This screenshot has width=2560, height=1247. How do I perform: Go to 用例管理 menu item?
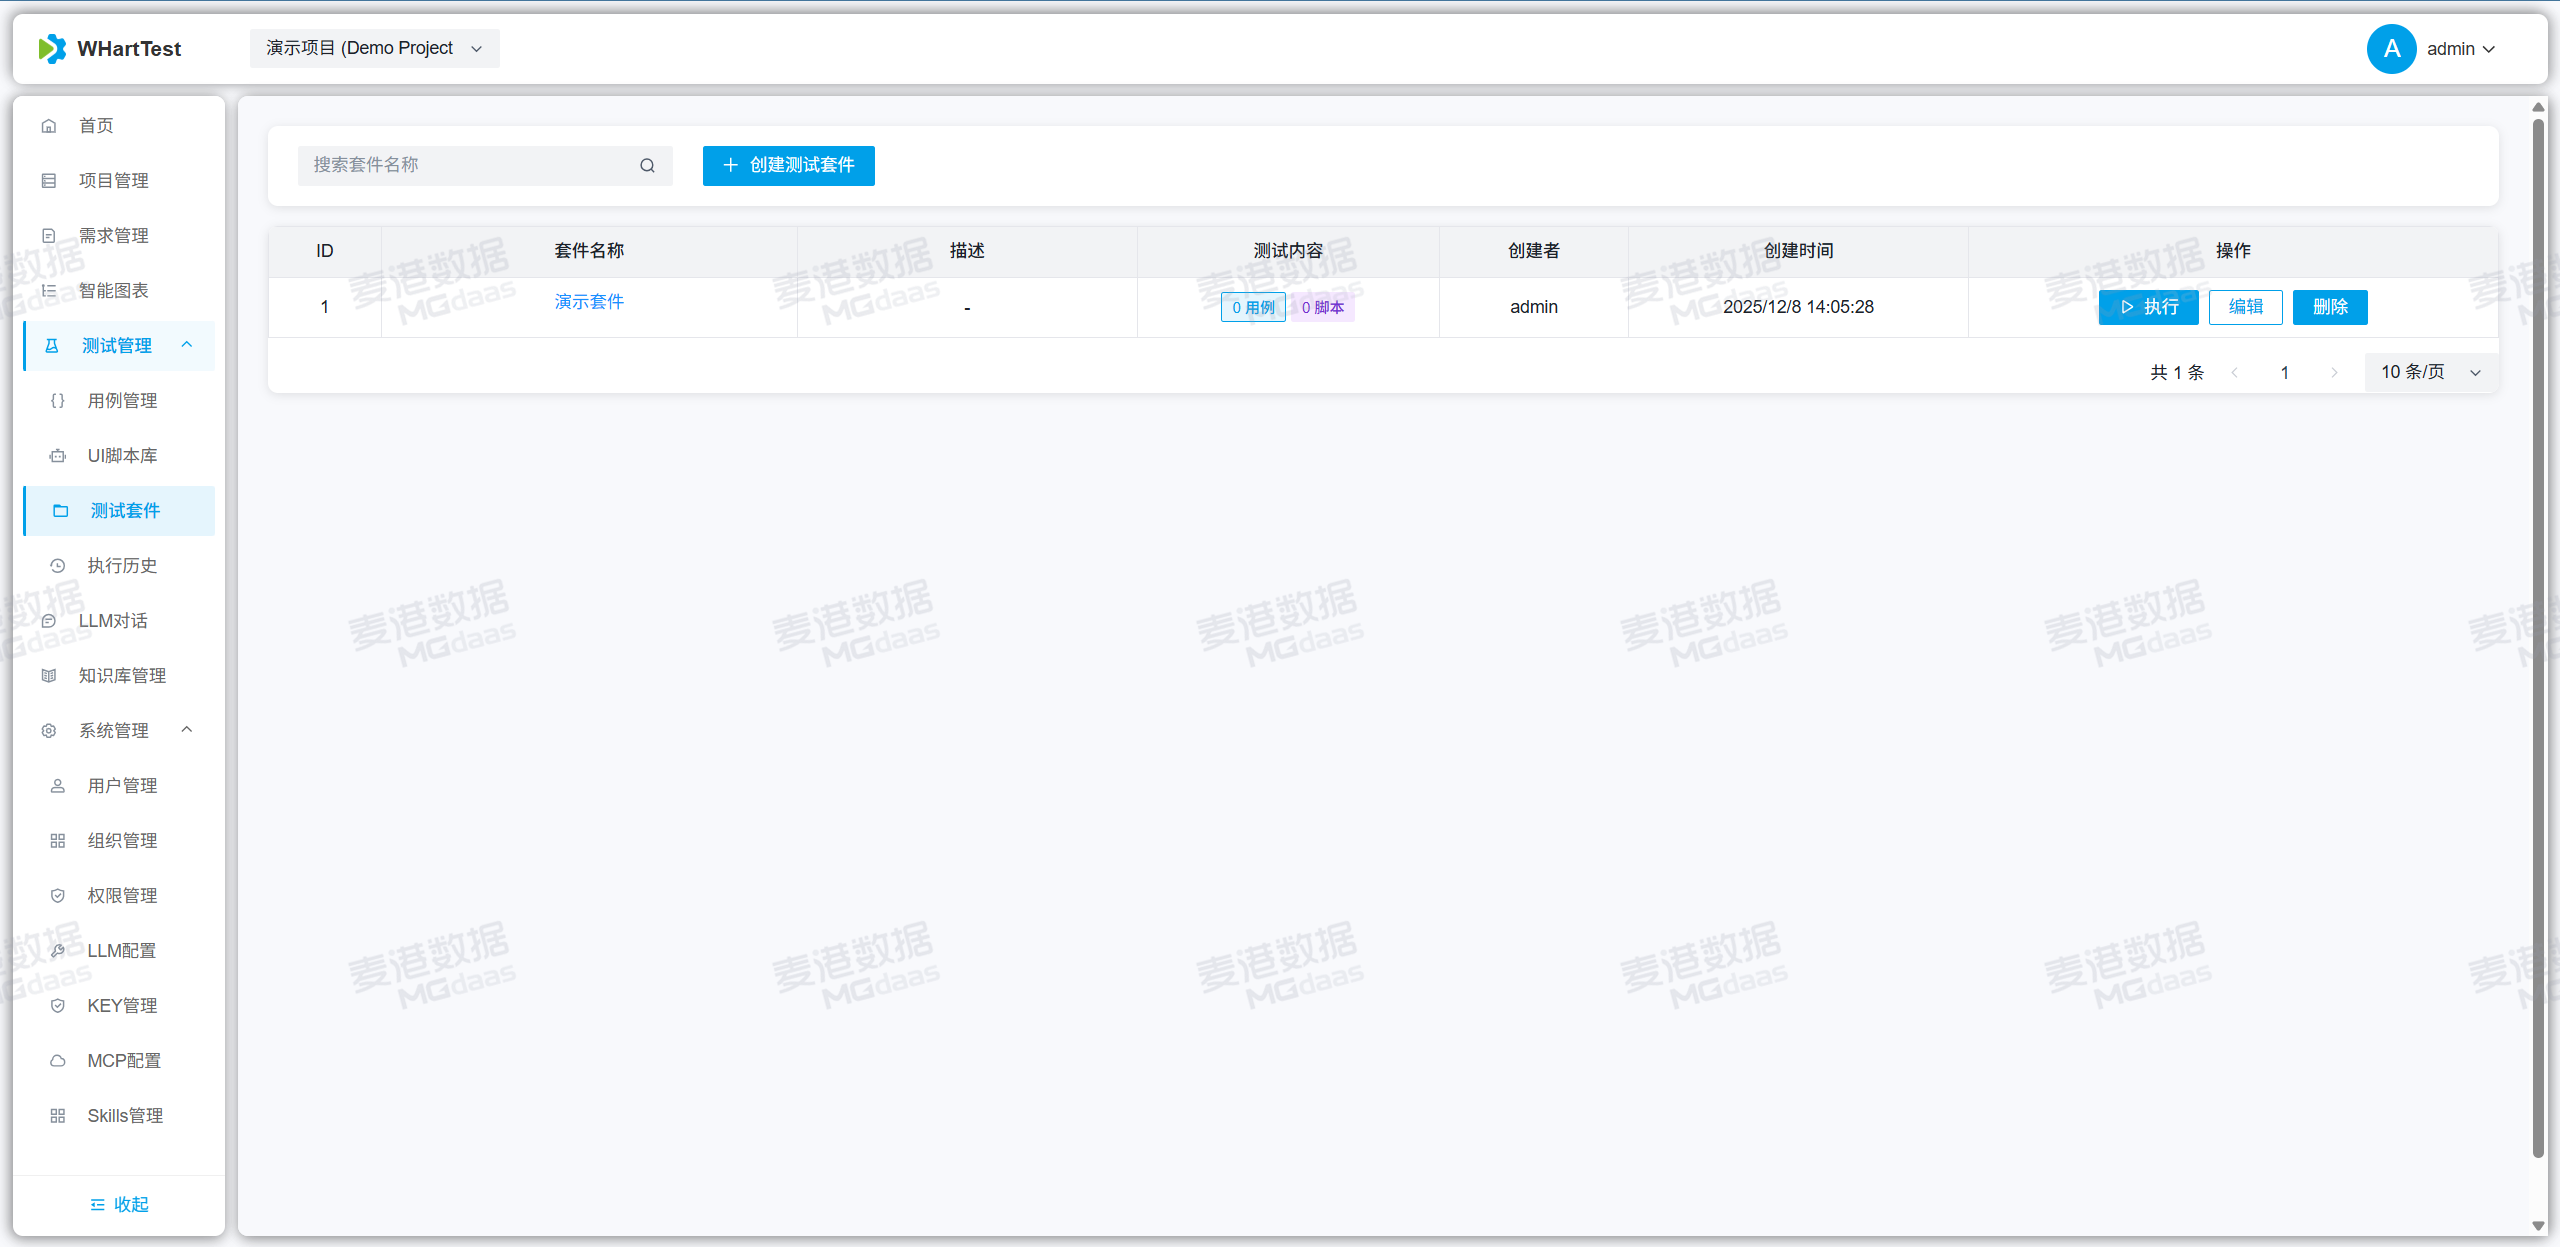pyautogui.click(x=122, y=401)
